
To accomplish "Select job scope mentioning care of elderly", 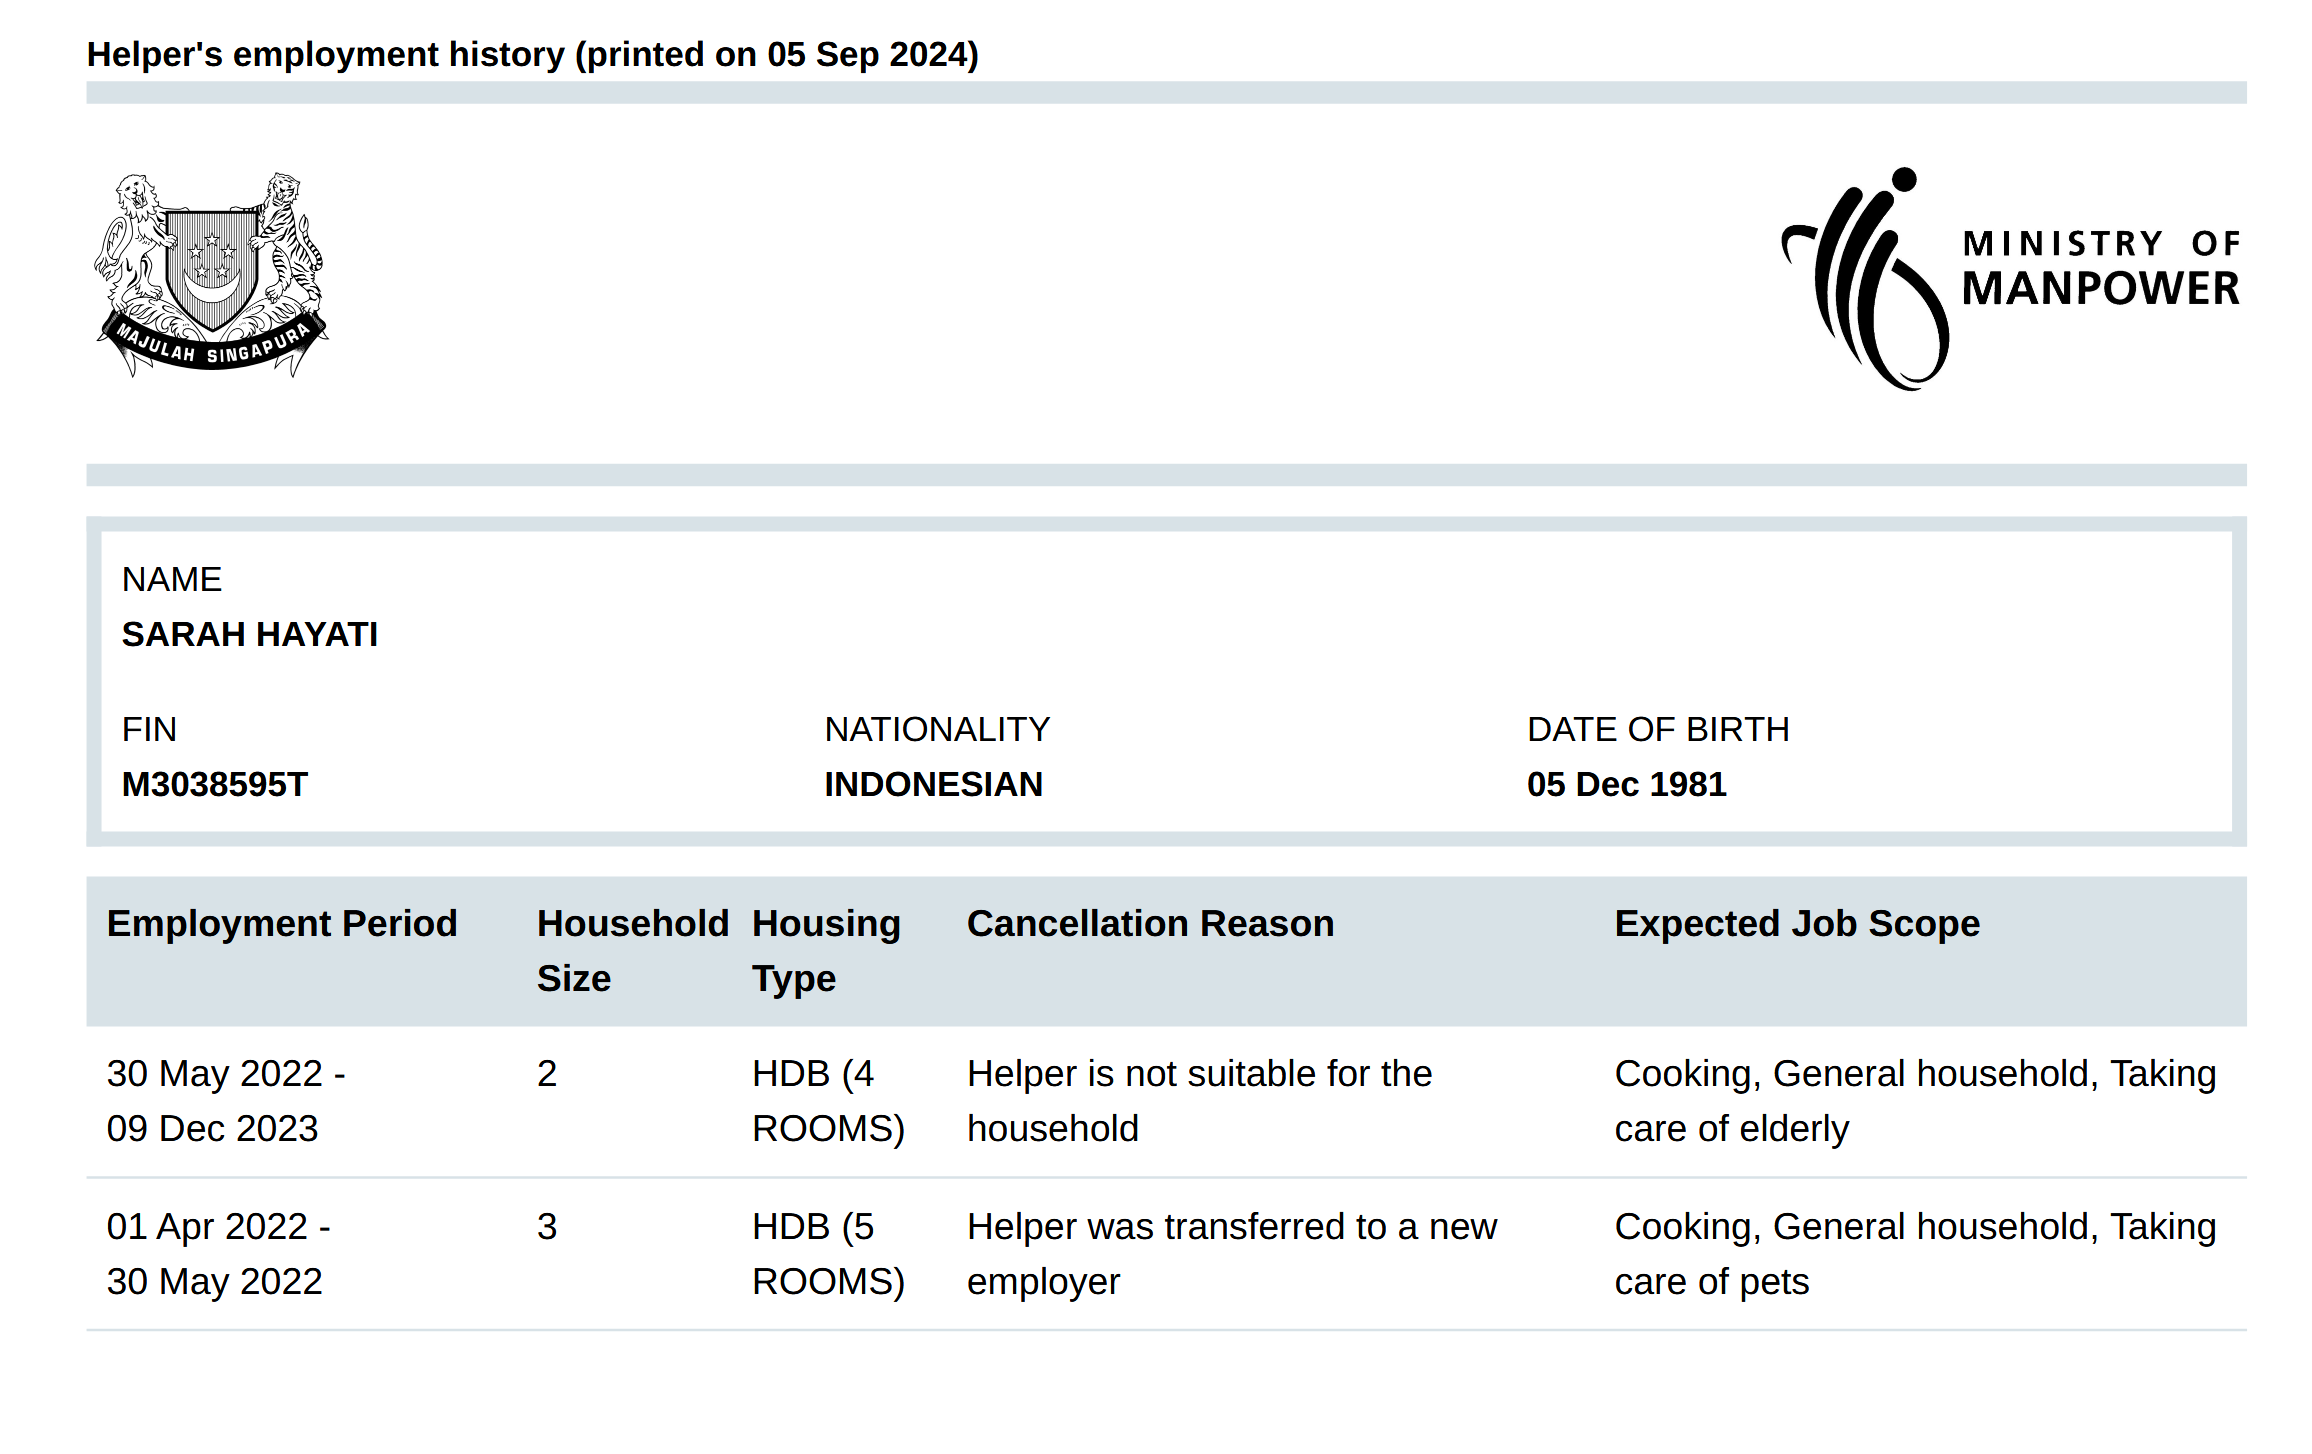I will (x=1915, y=1101).
